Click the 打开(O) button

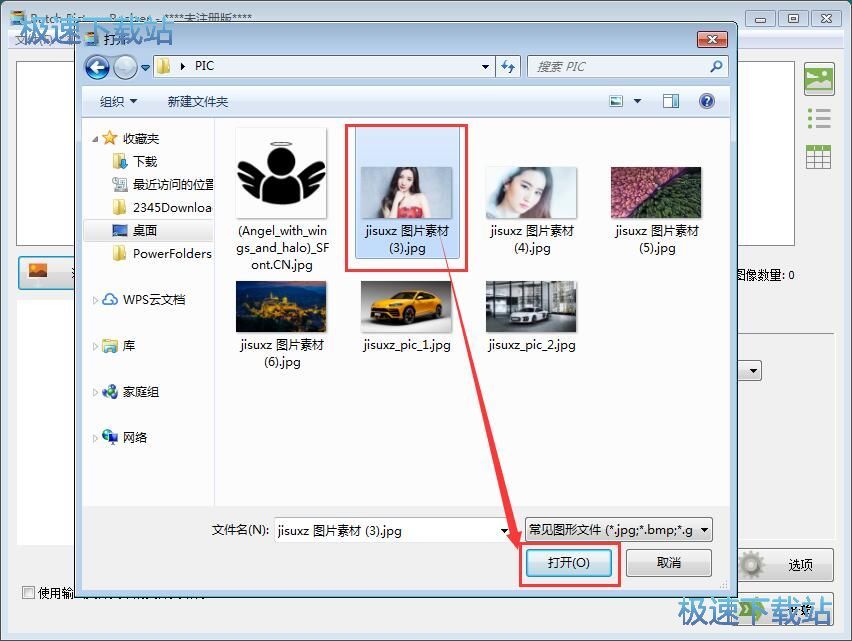pyautogui.click(x=569, y=562)
